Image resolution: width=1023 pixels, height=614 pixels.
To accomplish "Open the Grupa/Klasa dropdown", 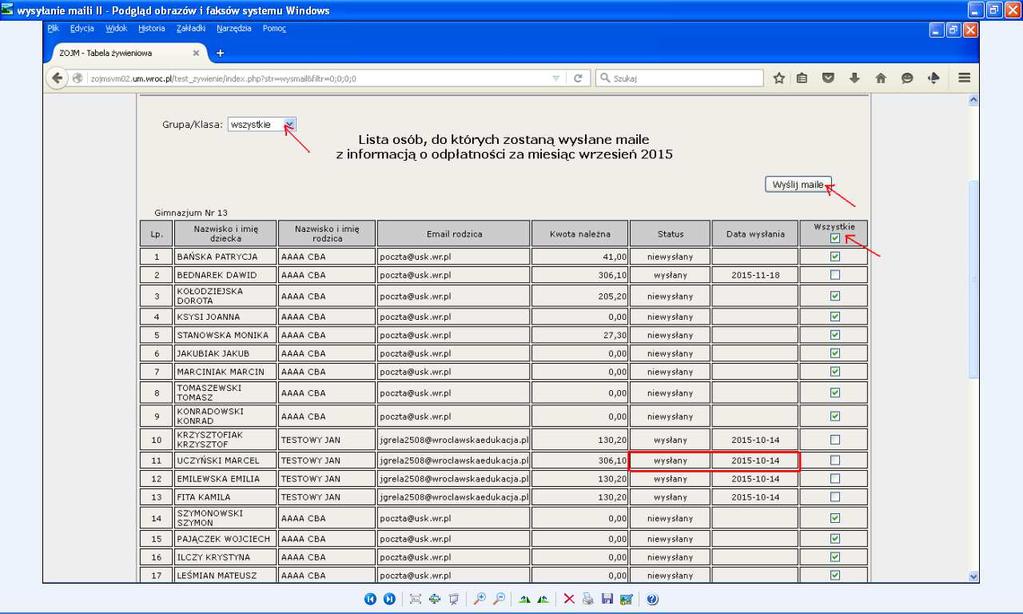I will [262, 124].
